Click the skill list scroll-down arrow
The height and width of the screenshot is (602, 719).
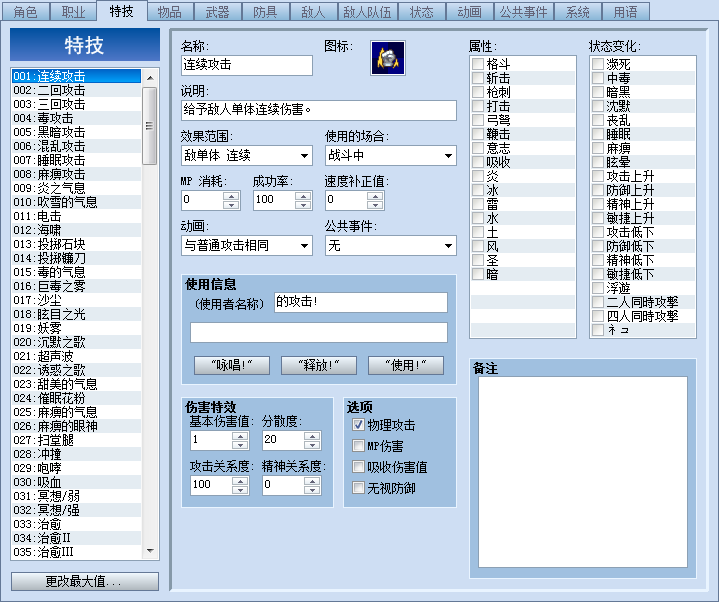coord(149,551)
